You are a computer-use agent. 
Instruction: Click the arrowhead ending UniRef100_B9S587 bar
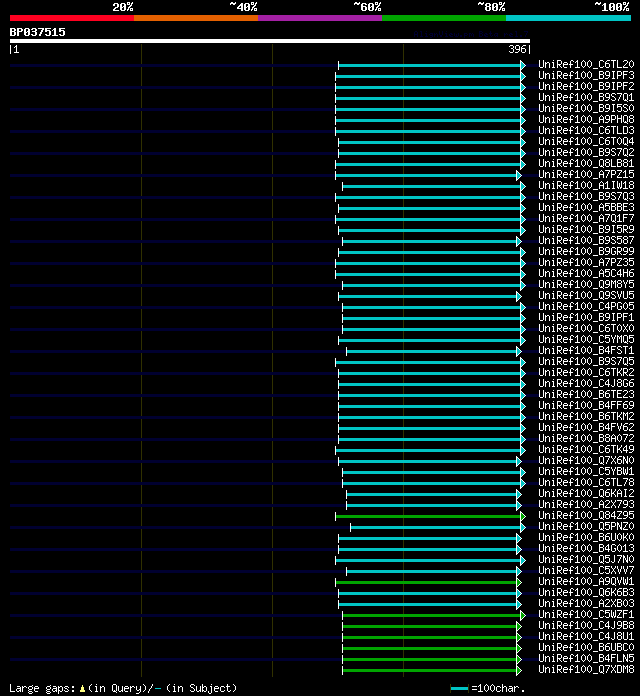[519, 241]
